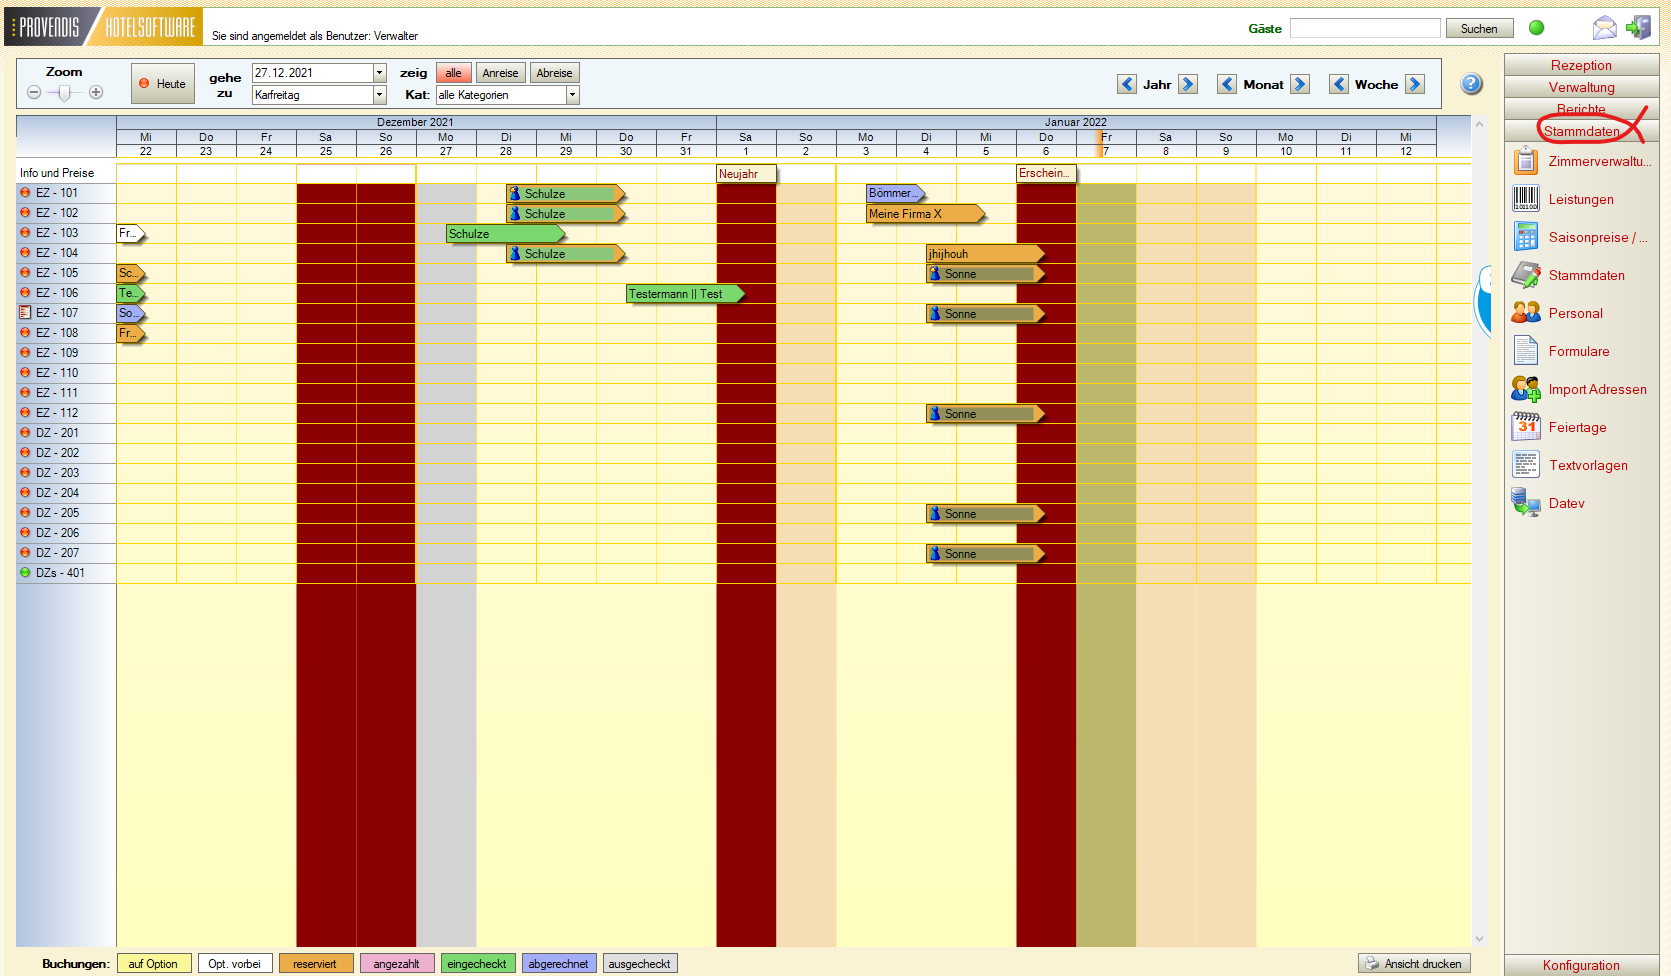Toggle the Abreise filter button
The height and width of the screenshot is (976, 1671).
[554, 73]
